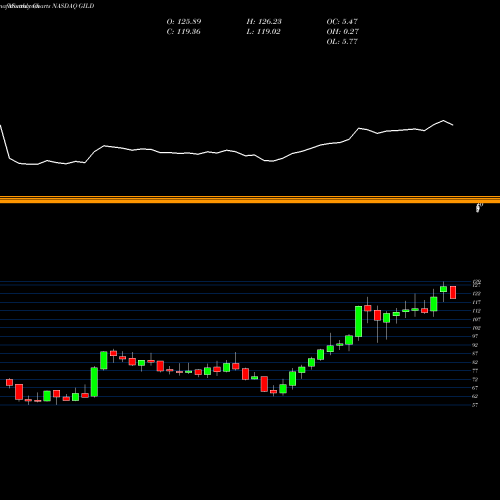Select the close value C: 119.36
This screenshot has width=500, height=500.
183,32
